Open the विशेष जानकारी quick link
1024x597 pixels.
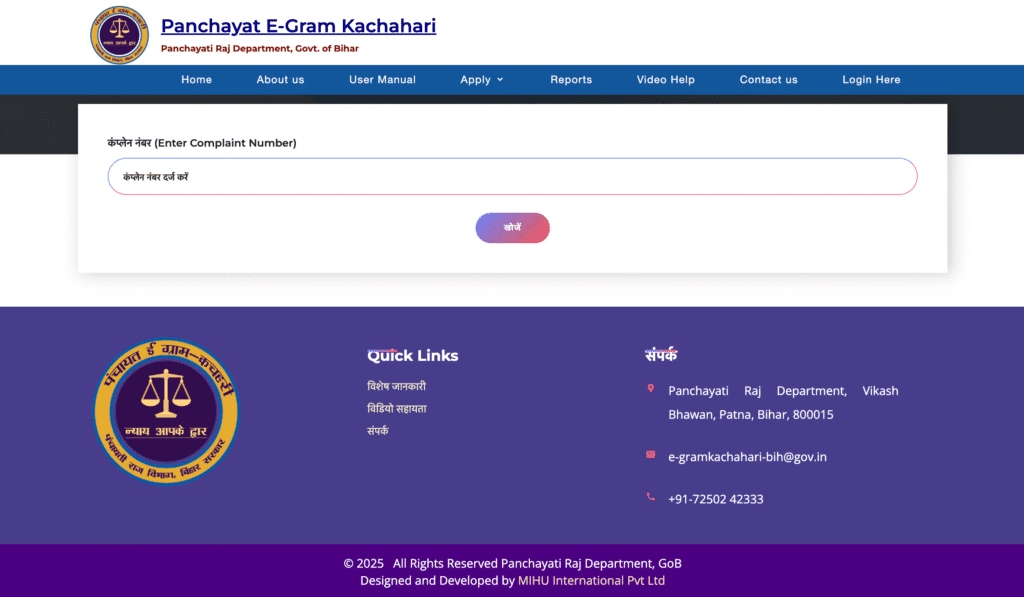(396, 387)
